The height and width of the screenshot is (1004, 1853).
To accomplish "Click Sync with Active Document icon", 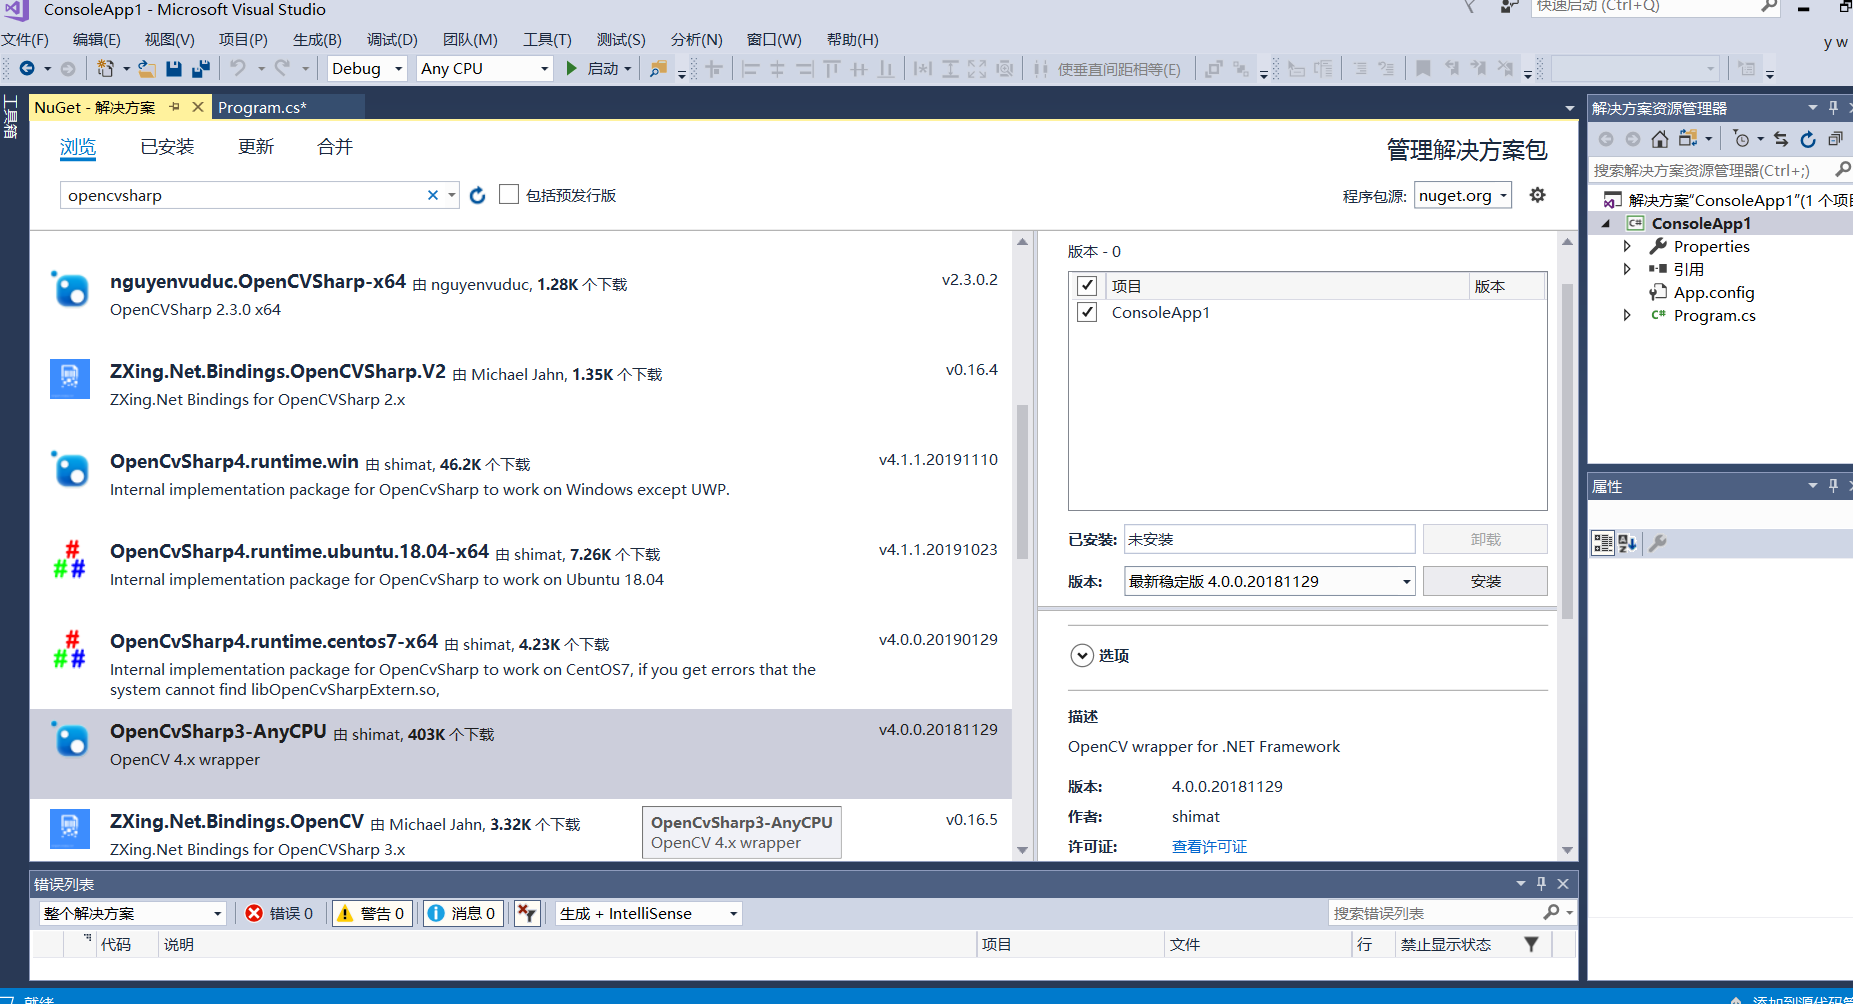I will 1781,139.
